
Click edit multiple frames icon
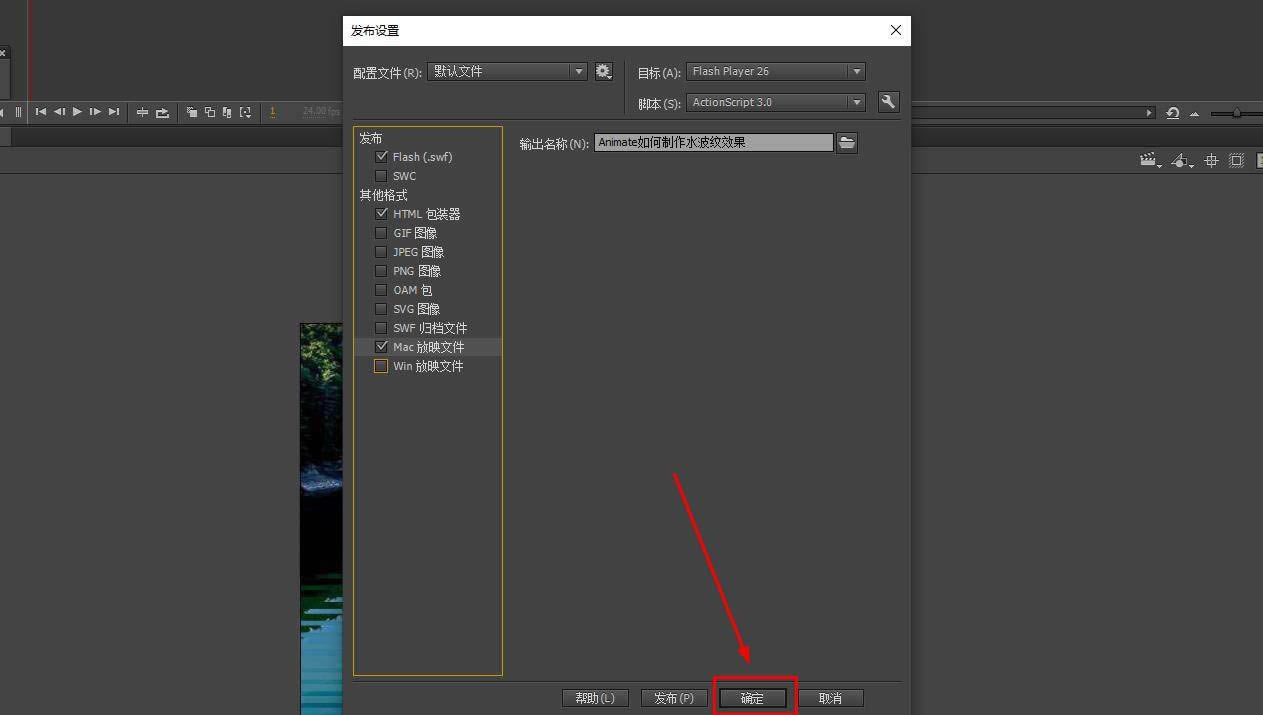[227, 112]
